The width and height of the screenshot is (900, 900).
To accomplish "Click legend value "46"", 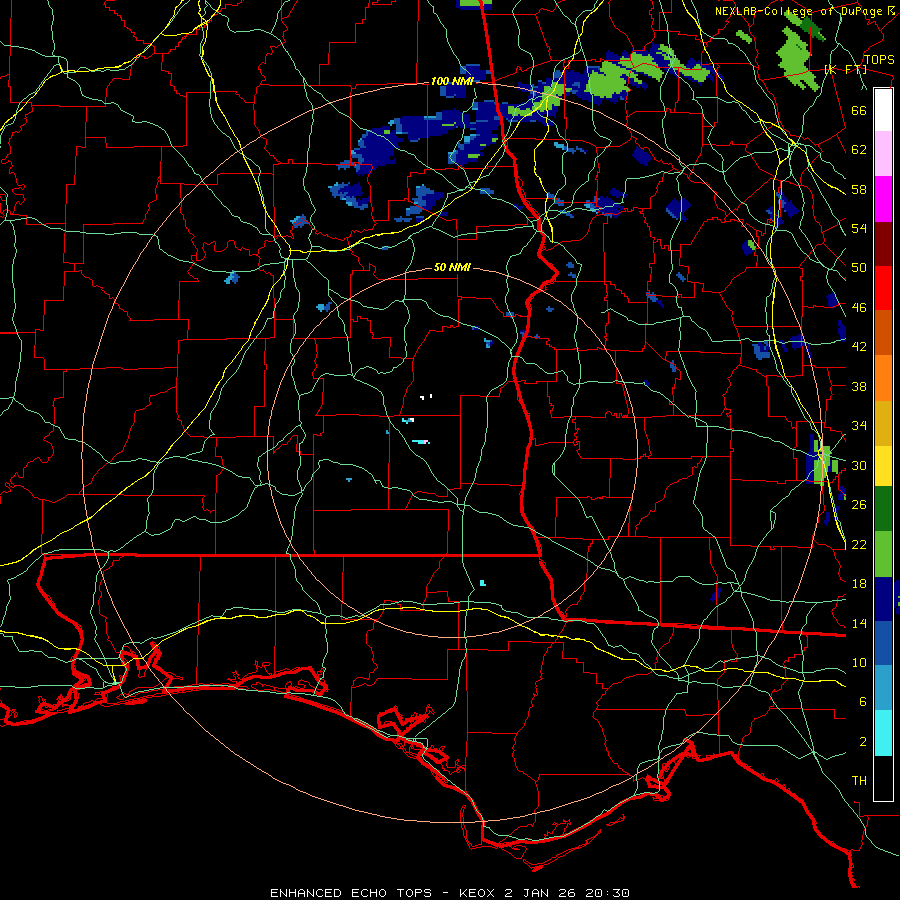I will [x=859, y=308].
